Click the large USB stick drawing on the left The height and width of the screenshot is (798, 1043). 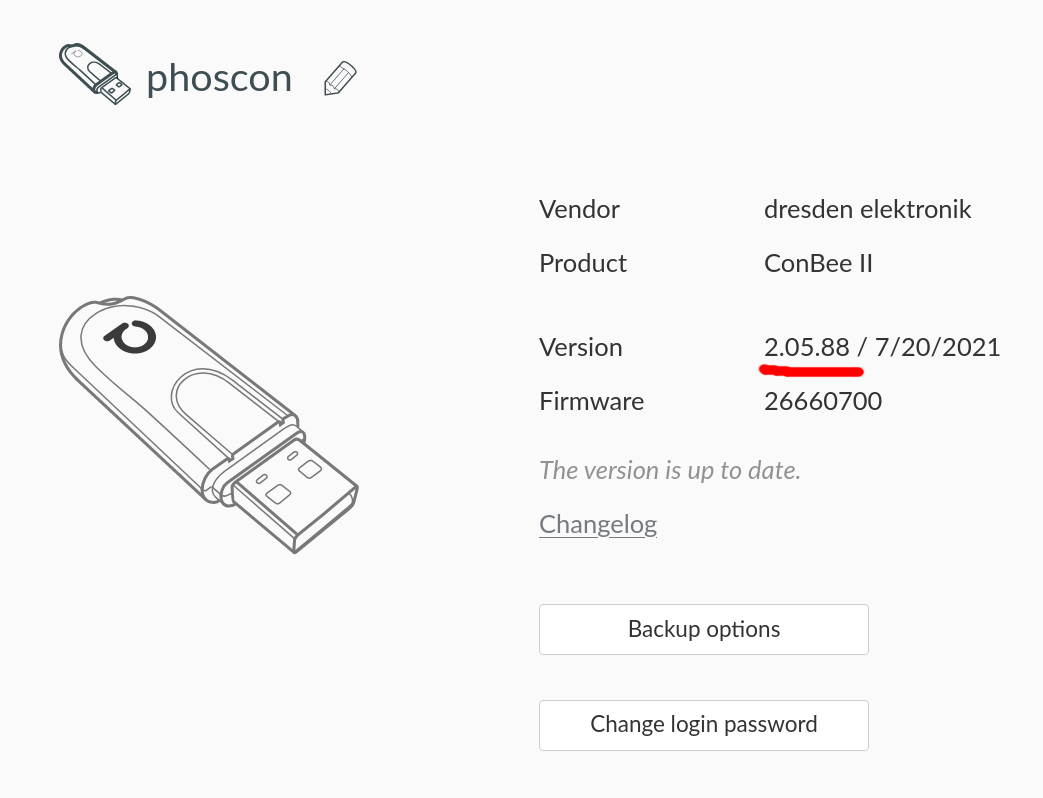point(210,420)
